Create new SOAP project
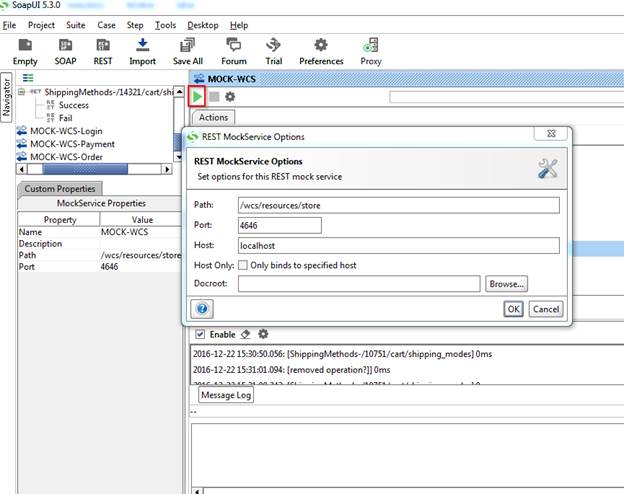 [65, 52]
